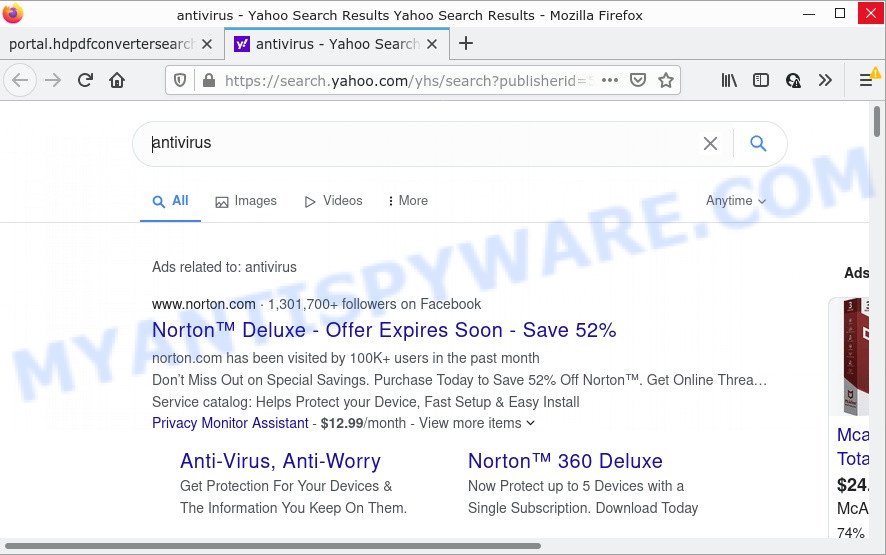Screen dimensions: 886x555
Task: Toggle the sidebar view
Action: 761,80
